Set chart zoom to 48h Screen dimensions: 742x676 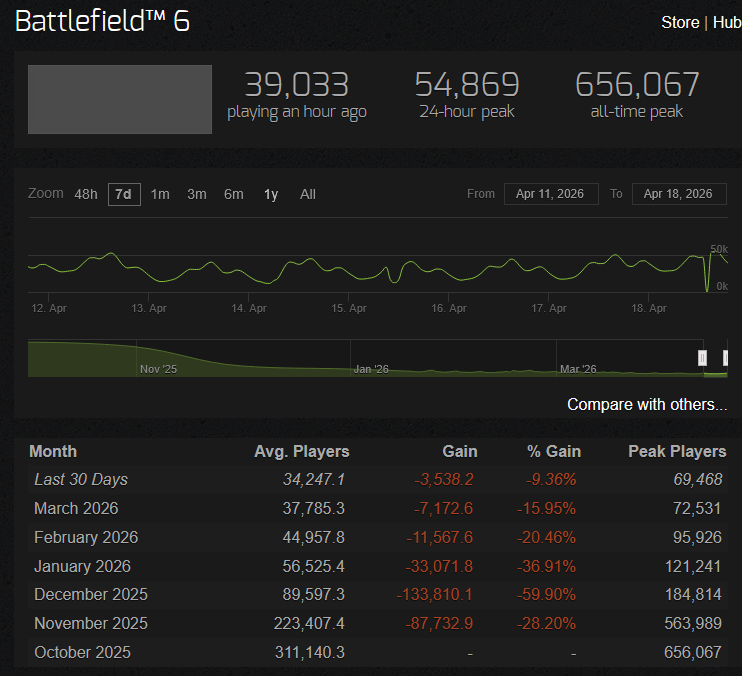(86, 194)
